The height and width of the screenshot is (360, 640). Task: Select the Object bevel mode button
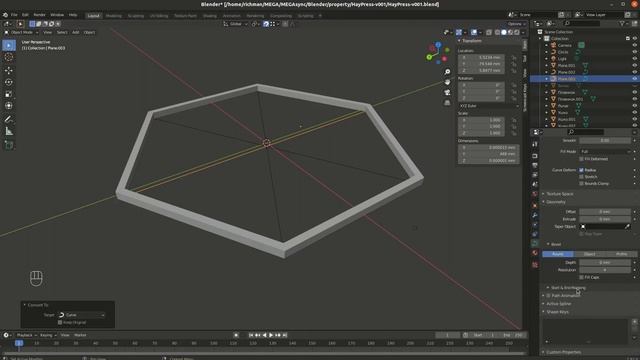[589, 254]
